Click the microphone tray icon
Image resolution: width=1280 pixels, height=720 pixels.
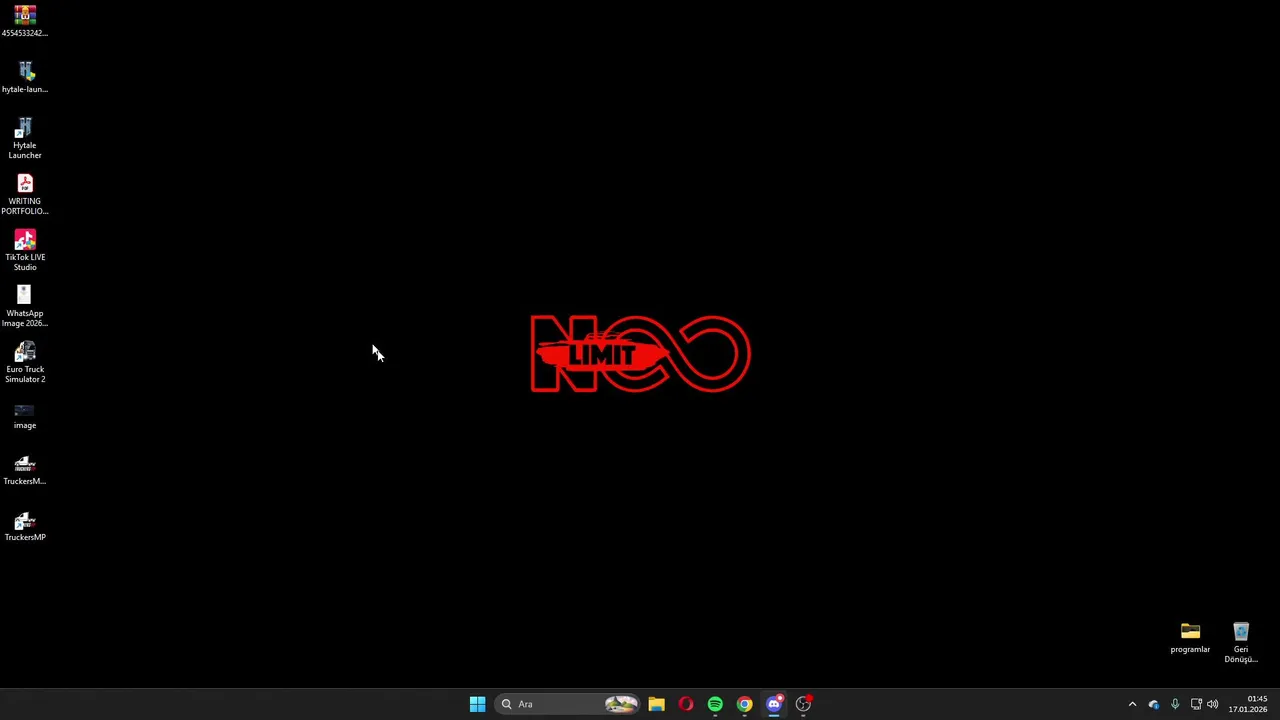1175,704
